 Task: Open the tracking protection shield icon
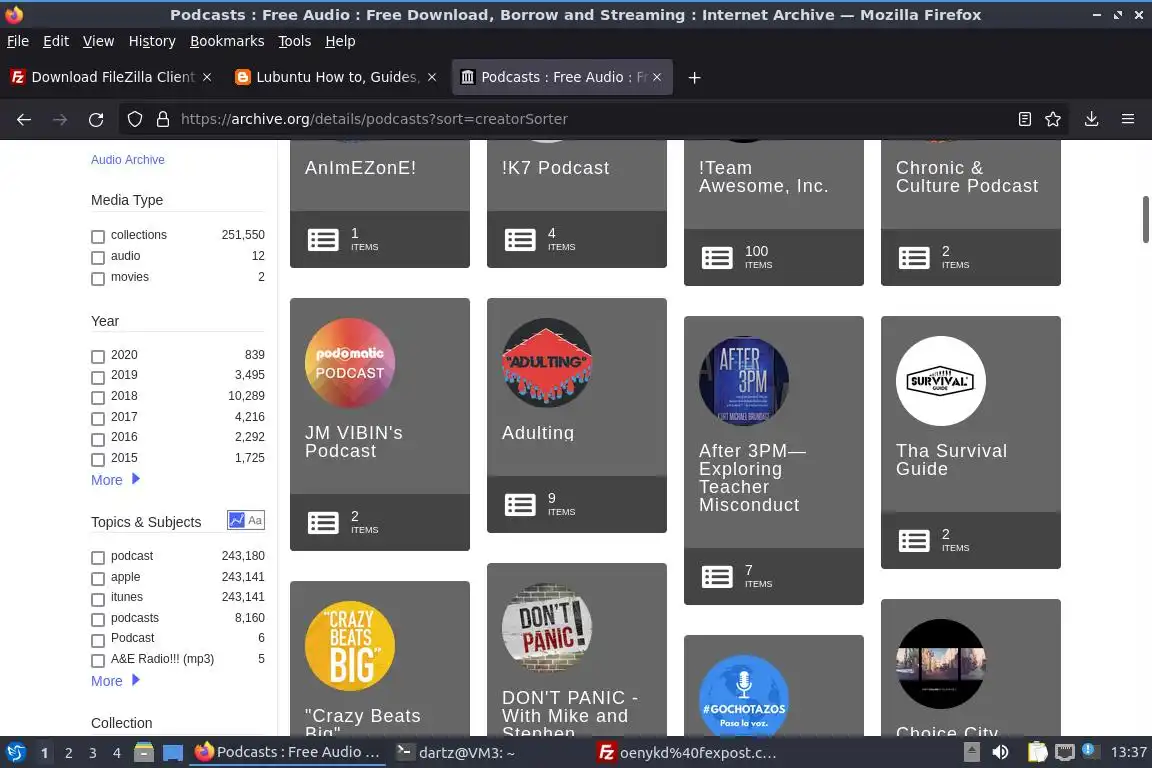point(134,119)
